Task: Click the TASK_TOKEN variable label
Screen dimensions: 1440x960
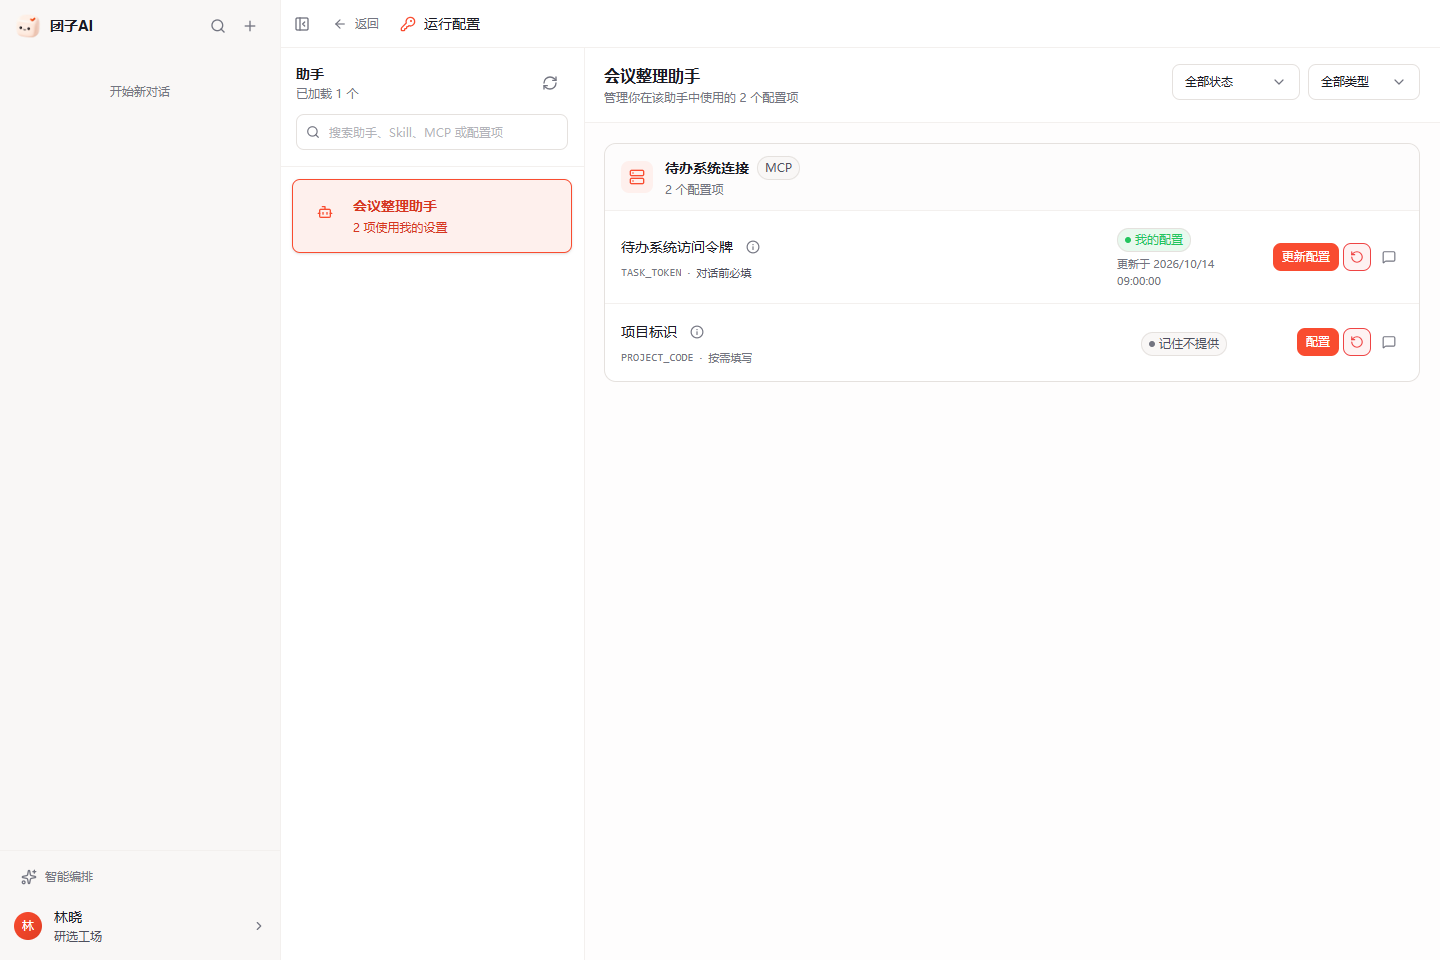Action: (651, 273)
